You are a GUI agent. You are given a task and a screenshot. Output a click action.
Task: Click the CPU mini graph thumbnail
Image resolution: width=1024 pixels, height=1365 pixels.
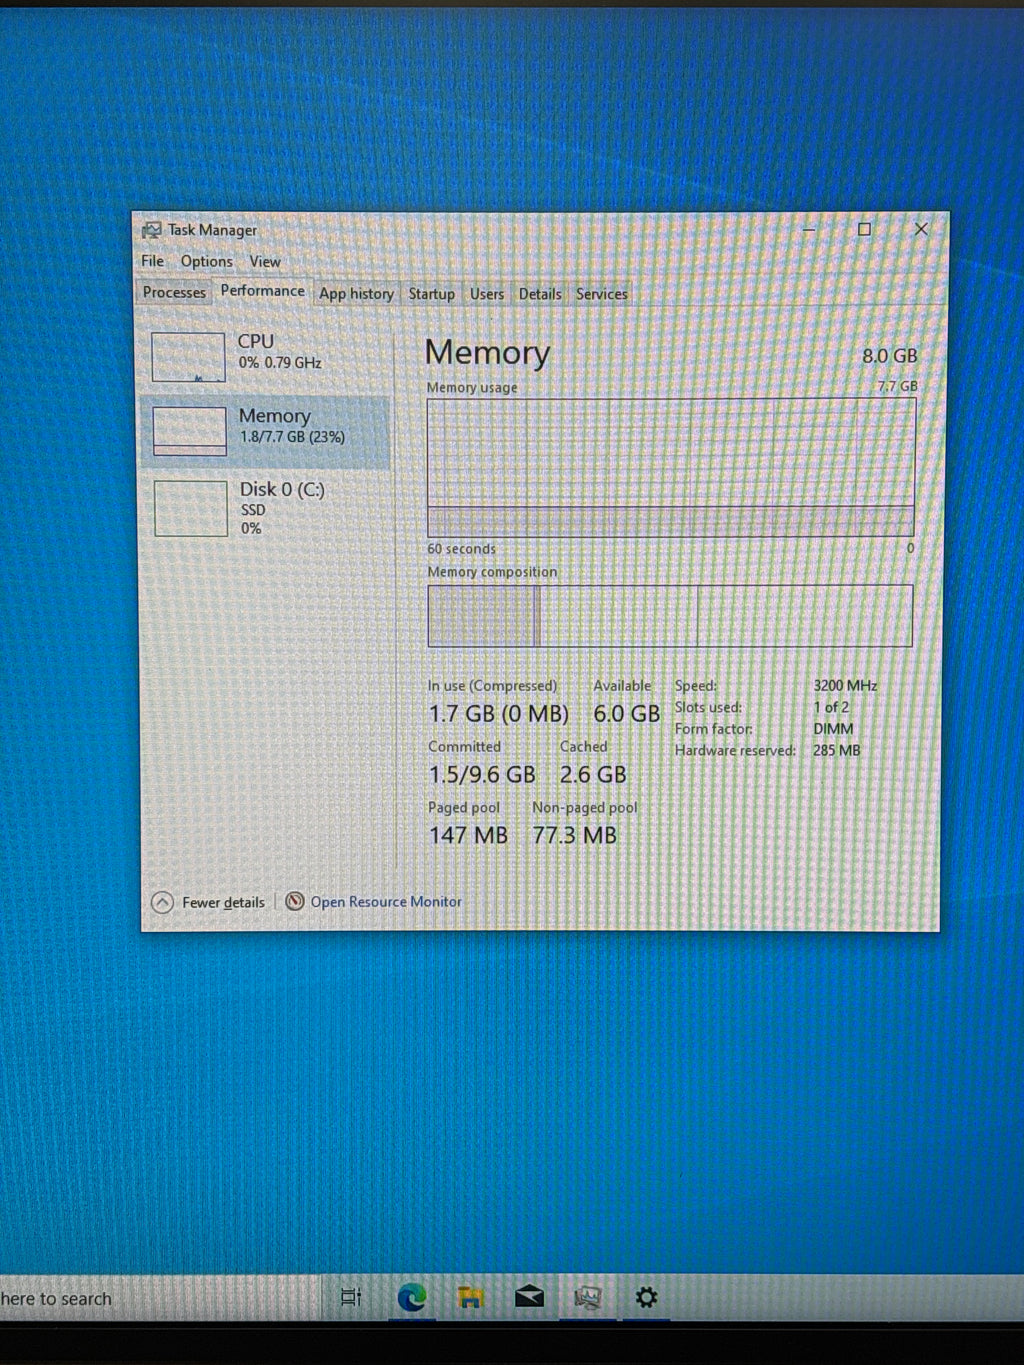tap(188, 357)
